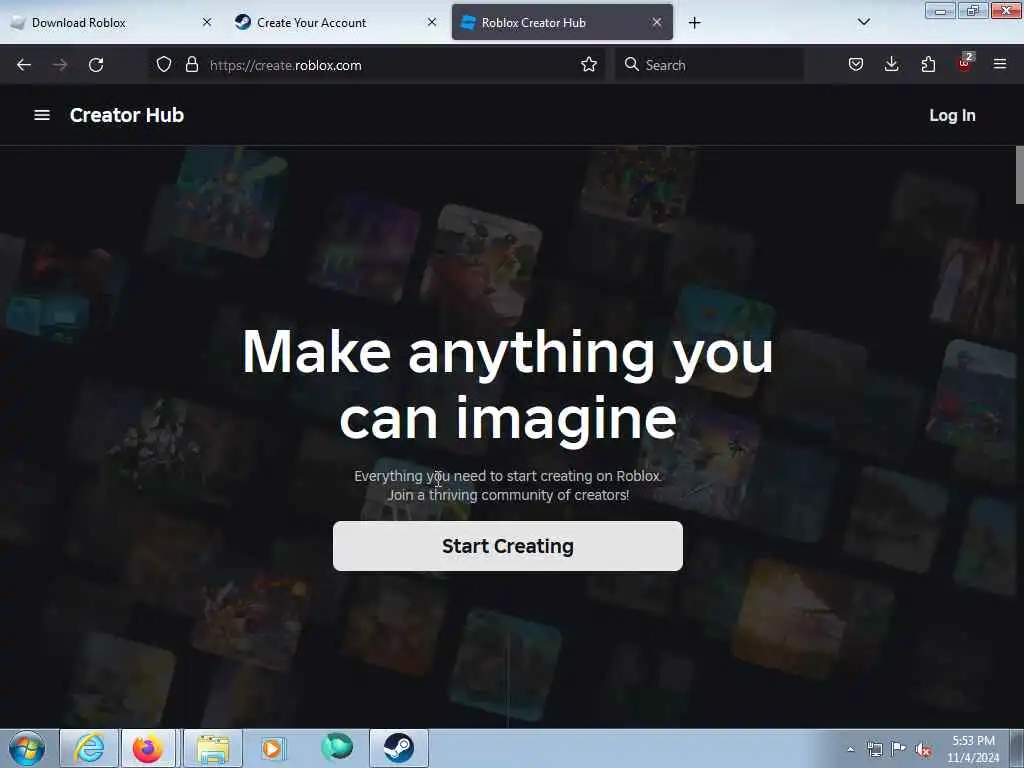Expand the list all tabs chevron
Screen dimensions: 1024x768
coord(863,22)
